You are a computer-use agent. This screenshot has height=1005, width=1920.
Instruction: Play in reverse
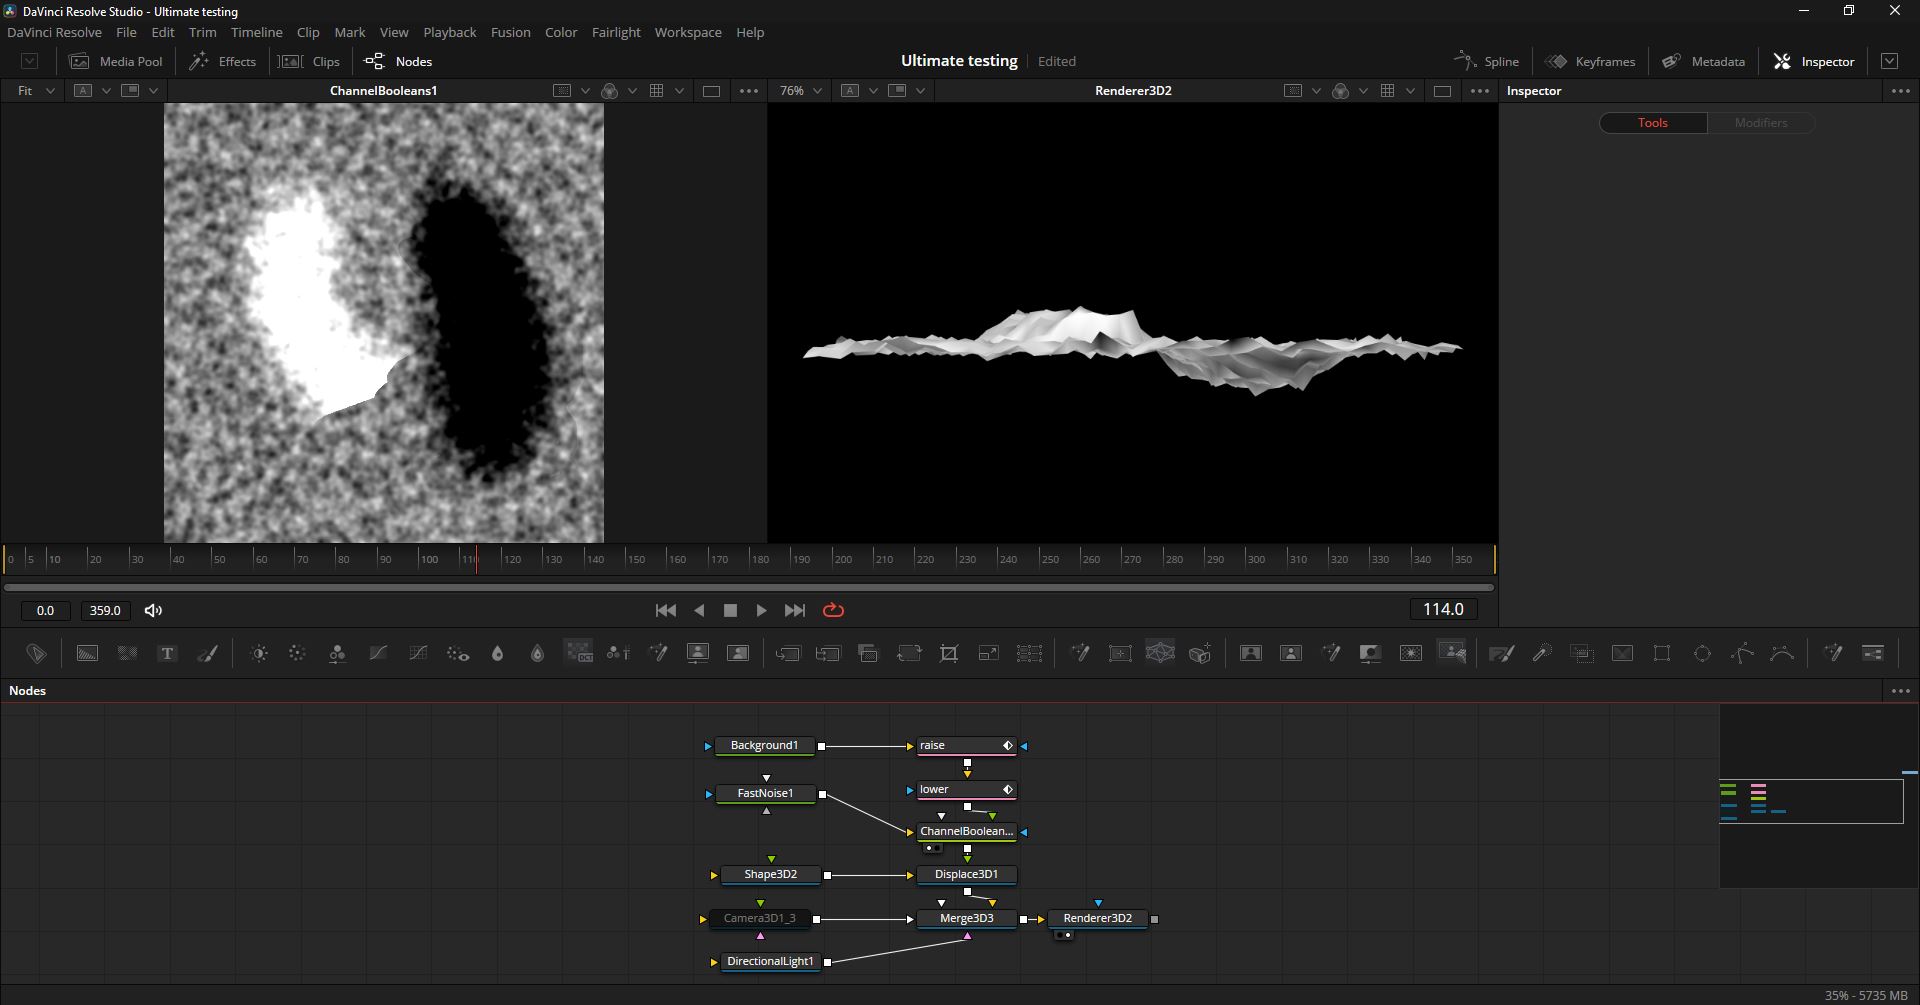click(x=699, y=610)
